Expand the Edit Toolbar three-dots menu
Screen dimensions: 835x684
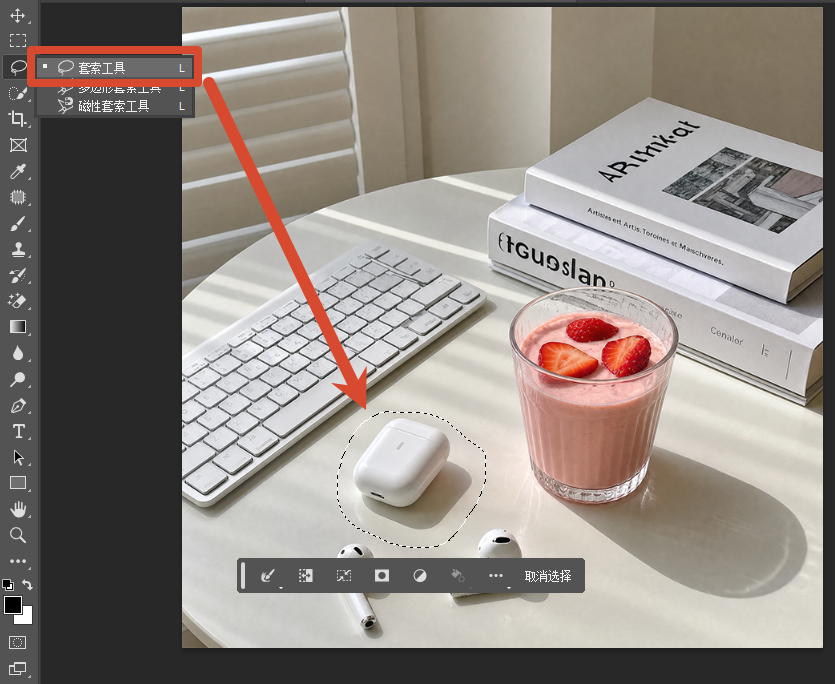[x=18, y=561]
